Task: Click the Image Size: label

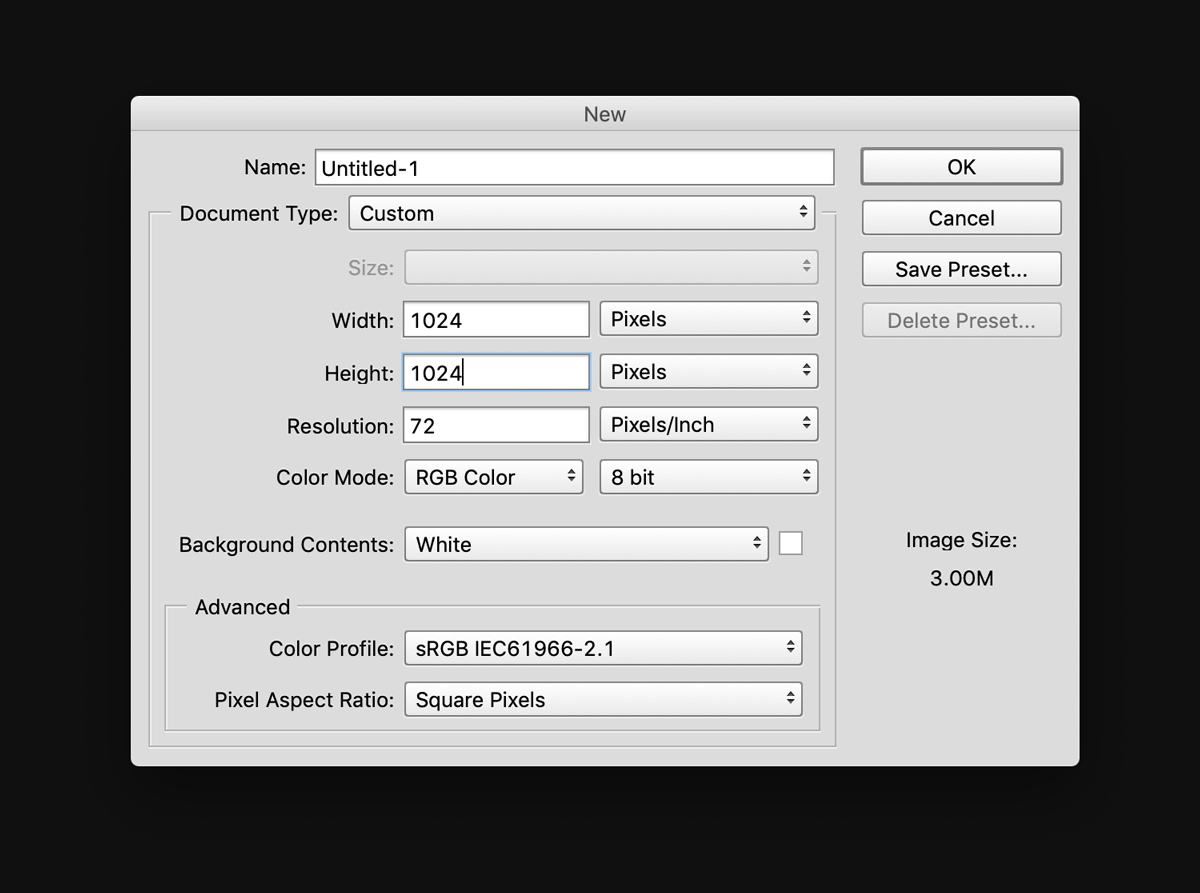Action: click(x=961, y=540)
